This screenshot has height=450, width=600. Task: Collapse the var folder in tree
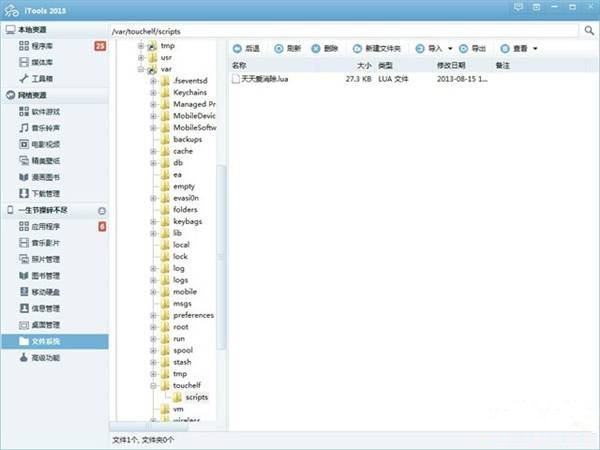pyautogui.click(x=140, y=71)
